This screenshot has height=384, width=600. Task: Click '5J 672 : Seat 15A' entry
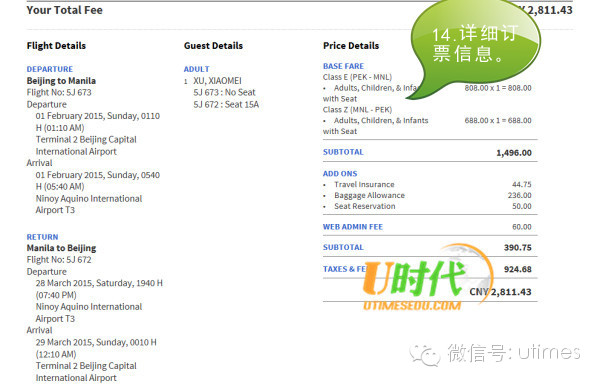point(226,104)
